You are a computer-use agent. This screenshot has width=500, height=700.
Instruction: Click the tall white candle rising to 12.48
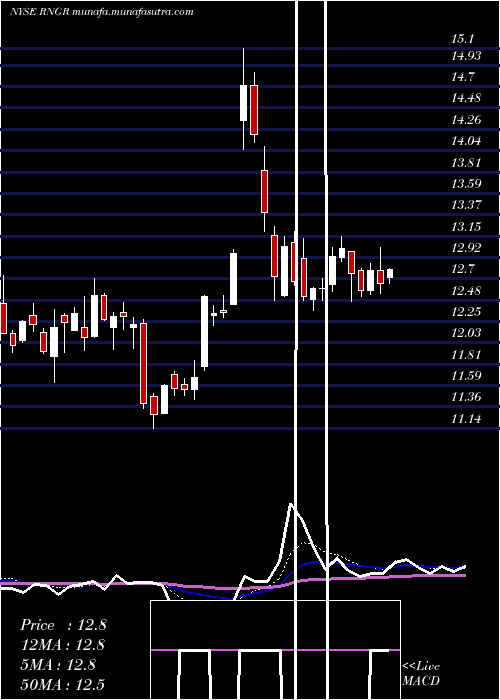coord(204,332)
